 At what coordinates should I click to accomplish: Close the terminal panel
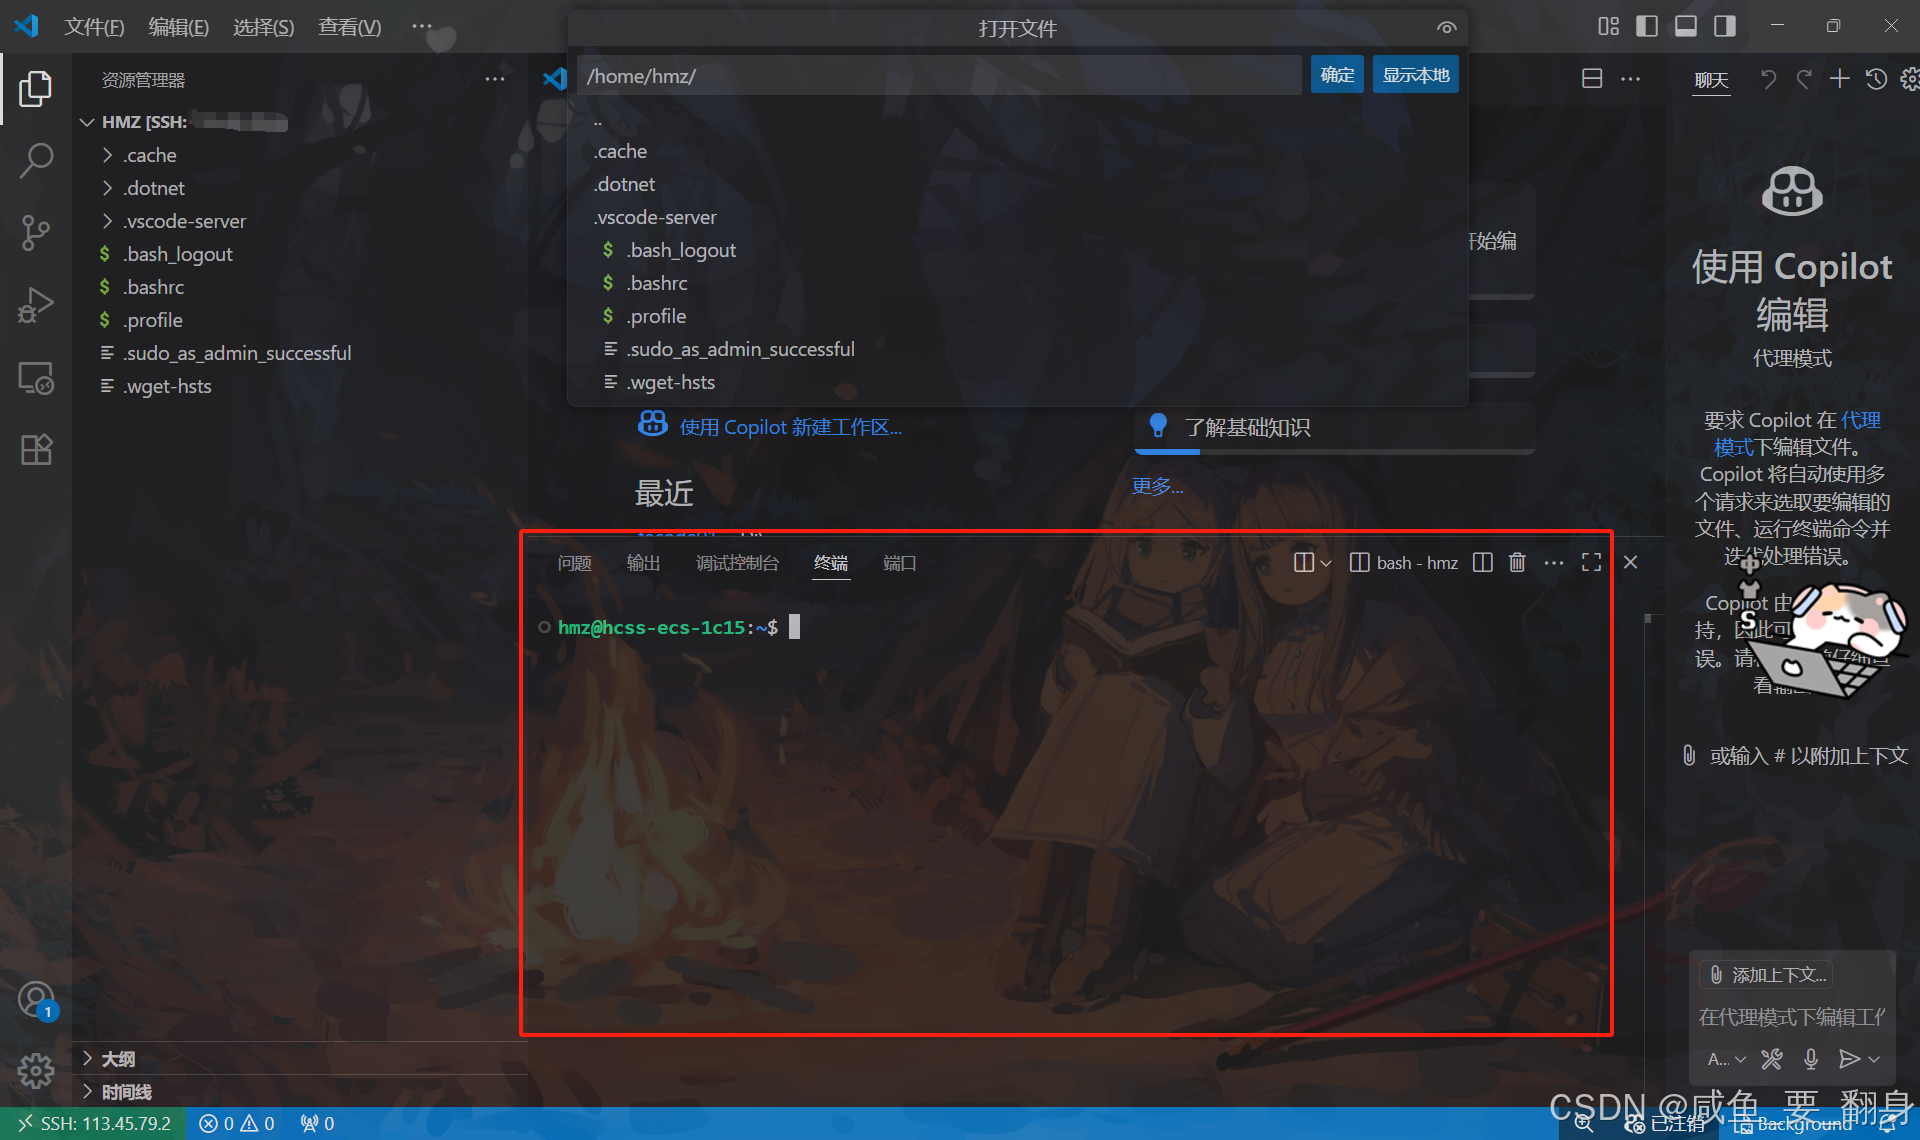point(1630,562)
